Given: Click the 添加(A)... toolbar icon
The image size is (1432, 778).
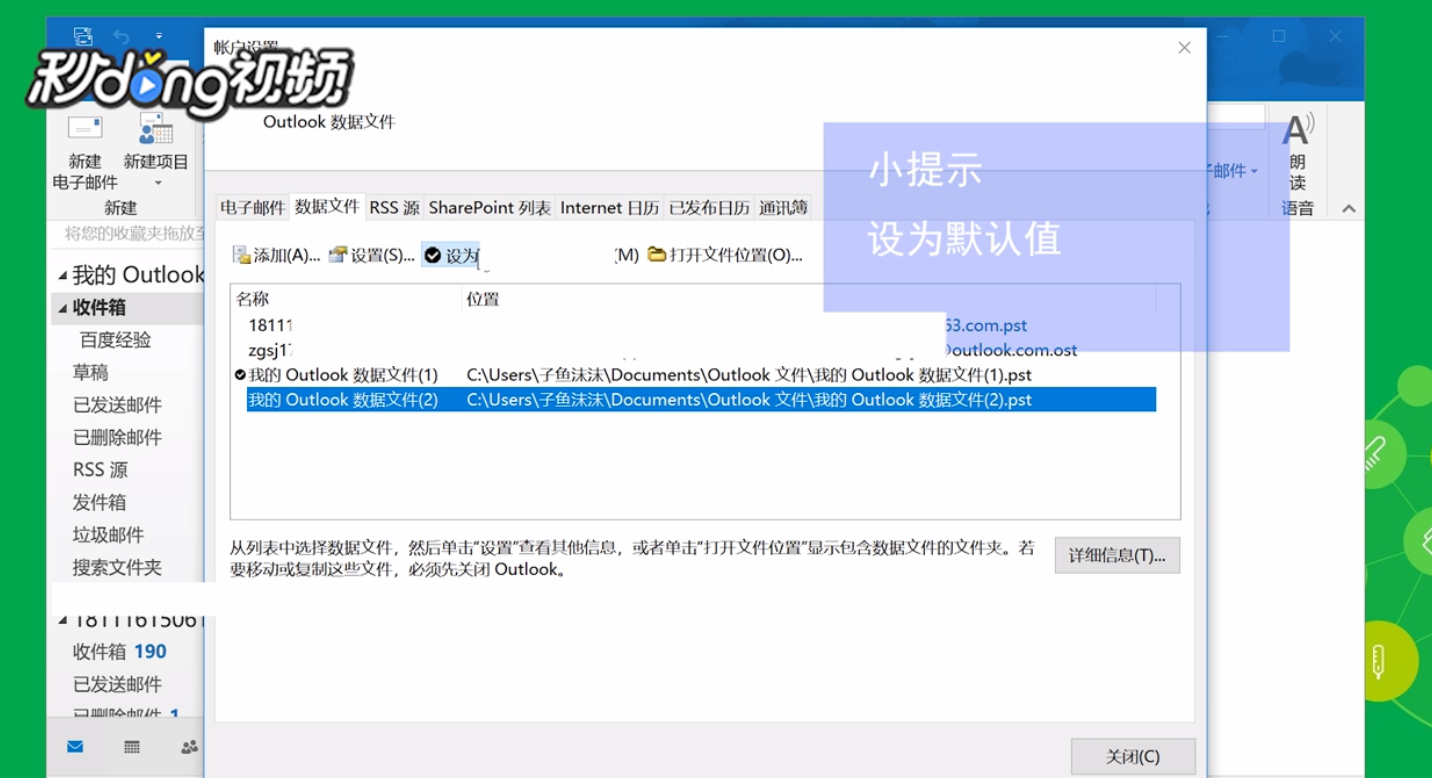Looking at the screenshot, I should point(276,255).
